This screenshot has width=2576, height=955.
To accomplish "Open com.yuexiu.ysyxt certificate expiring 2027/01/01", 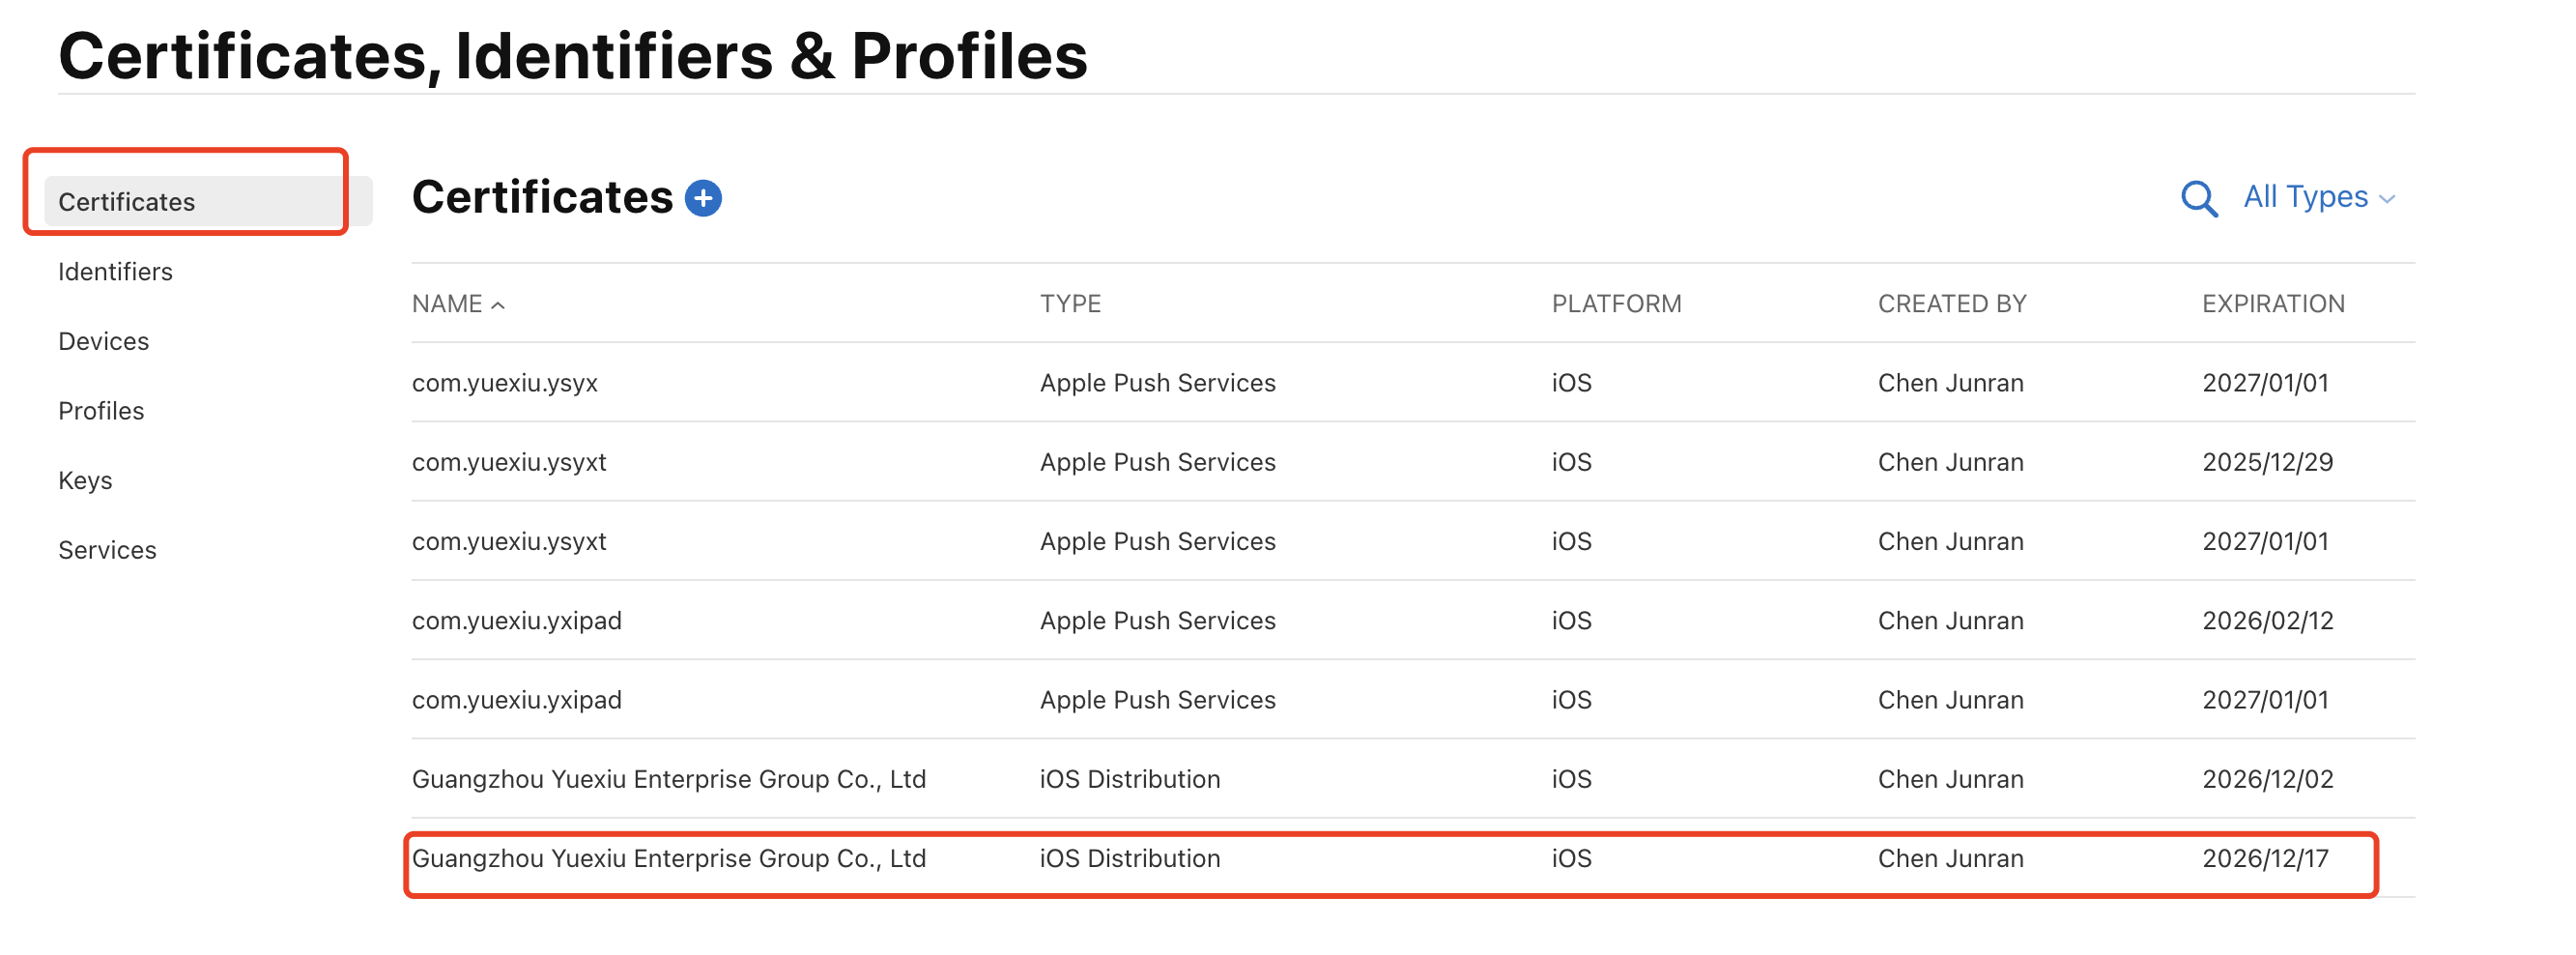I will [x=509, y=541].
